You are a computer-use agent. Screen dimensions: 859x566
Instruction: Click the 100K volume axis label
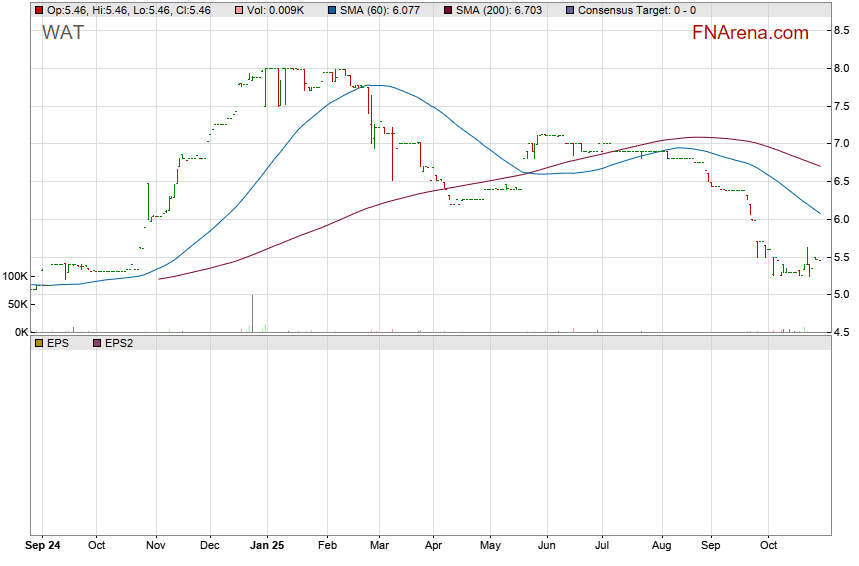pyautogui.click(x=14, y=276)
